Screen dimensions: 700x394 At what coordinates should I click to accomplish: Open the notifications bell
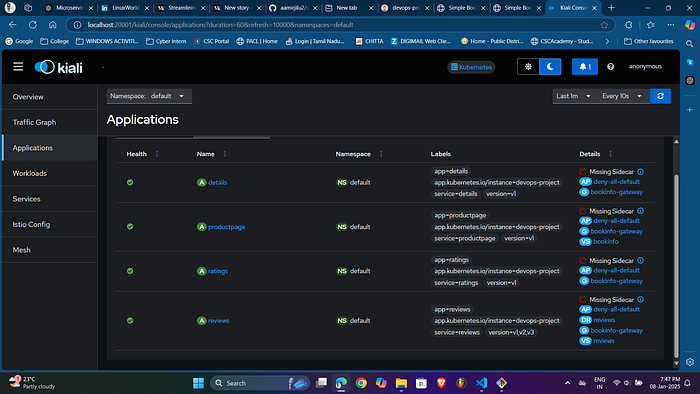tap(585, 66)
